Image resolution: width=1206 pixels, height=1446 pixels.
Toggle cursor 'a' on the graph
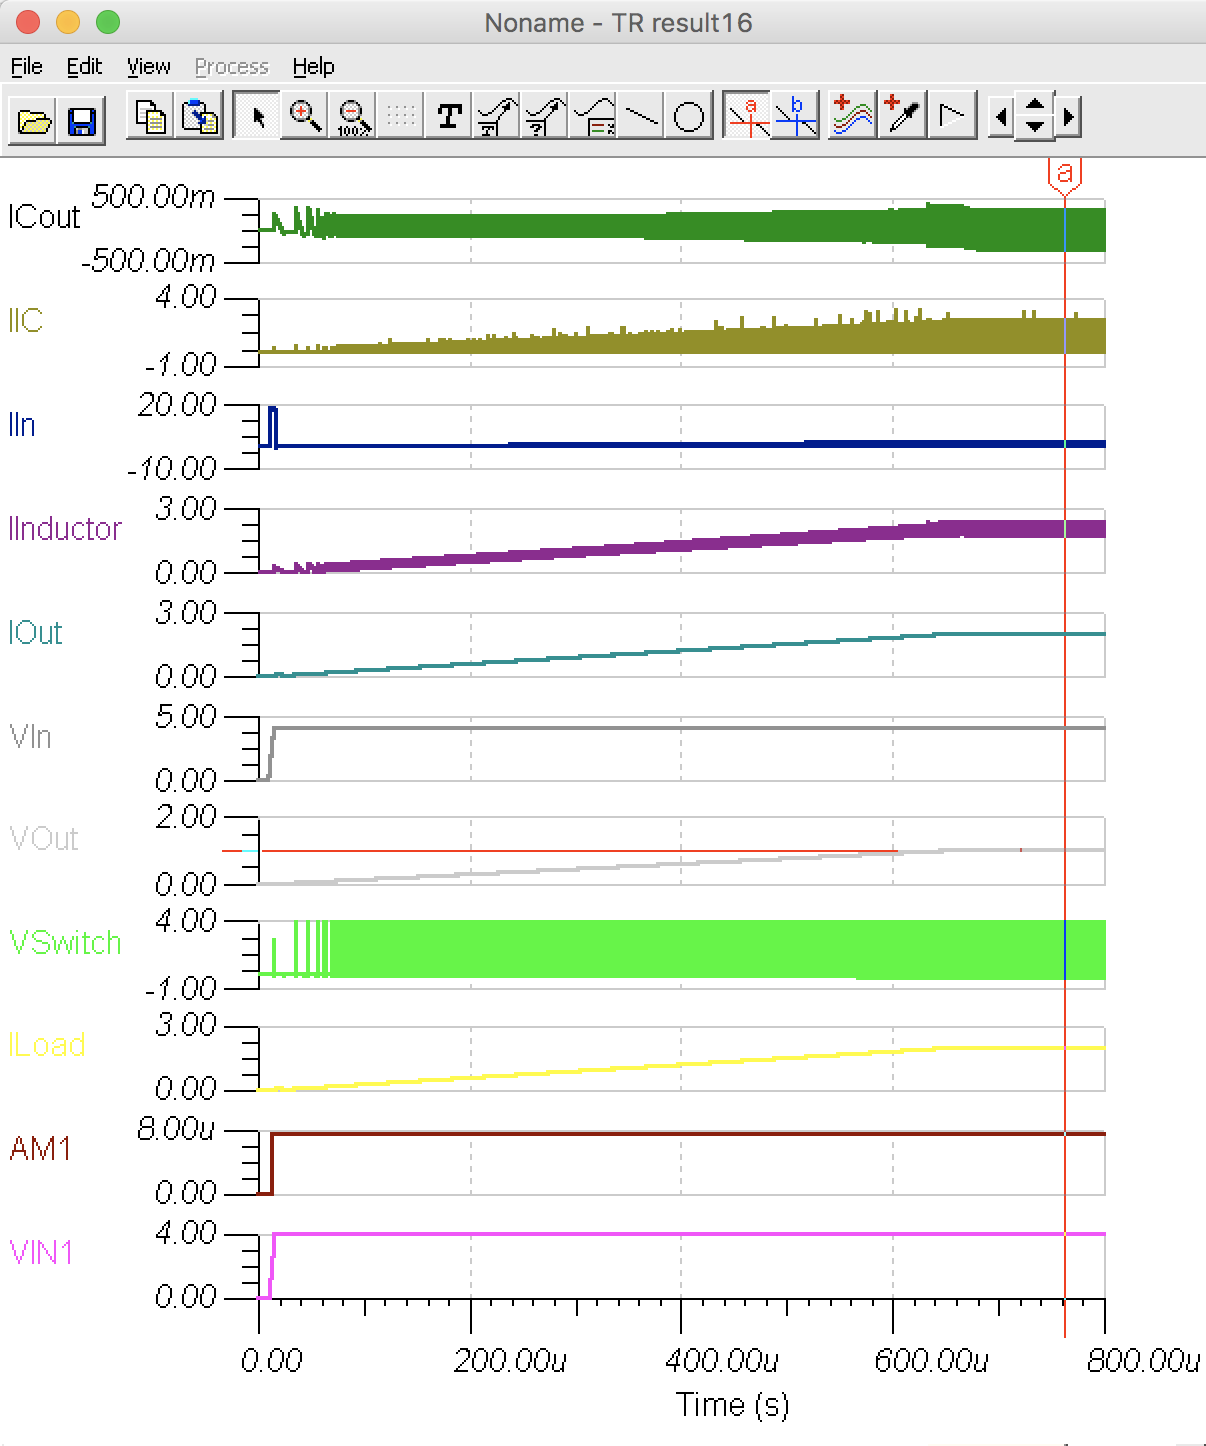click(x=747, y=117)
